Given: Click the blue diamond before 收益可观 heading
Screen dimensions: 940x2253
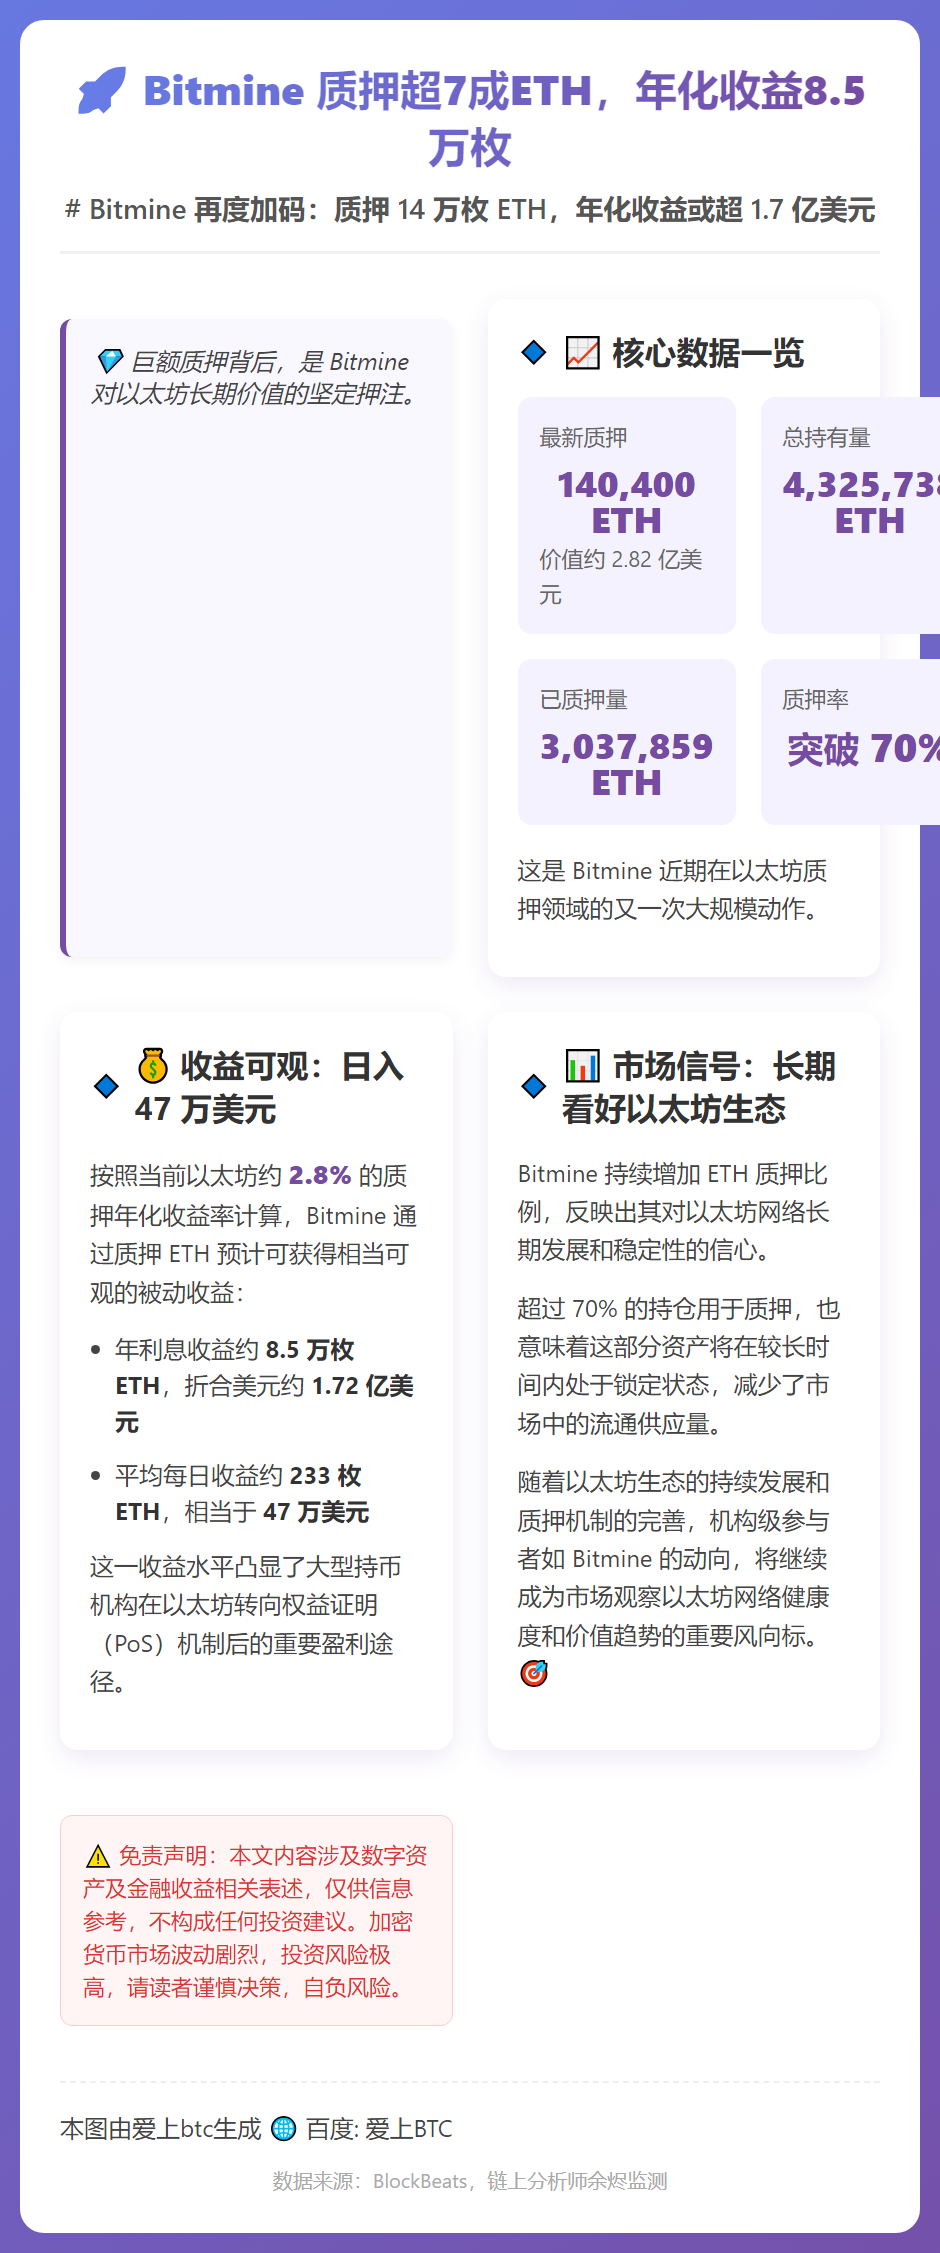Looking at the screenshot, I should [x=106, y=1086].
